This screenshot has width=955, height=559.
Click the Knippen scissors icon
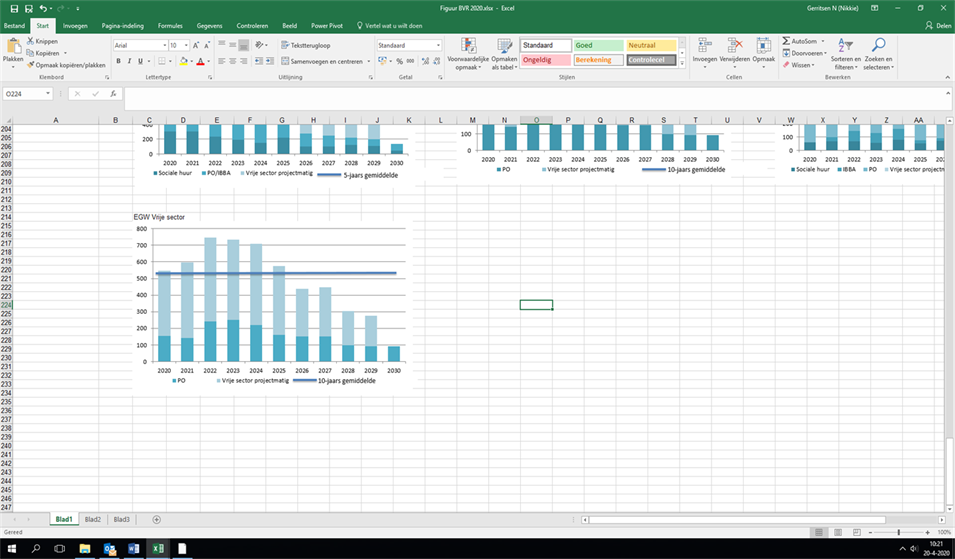click(x=30, y=42)
